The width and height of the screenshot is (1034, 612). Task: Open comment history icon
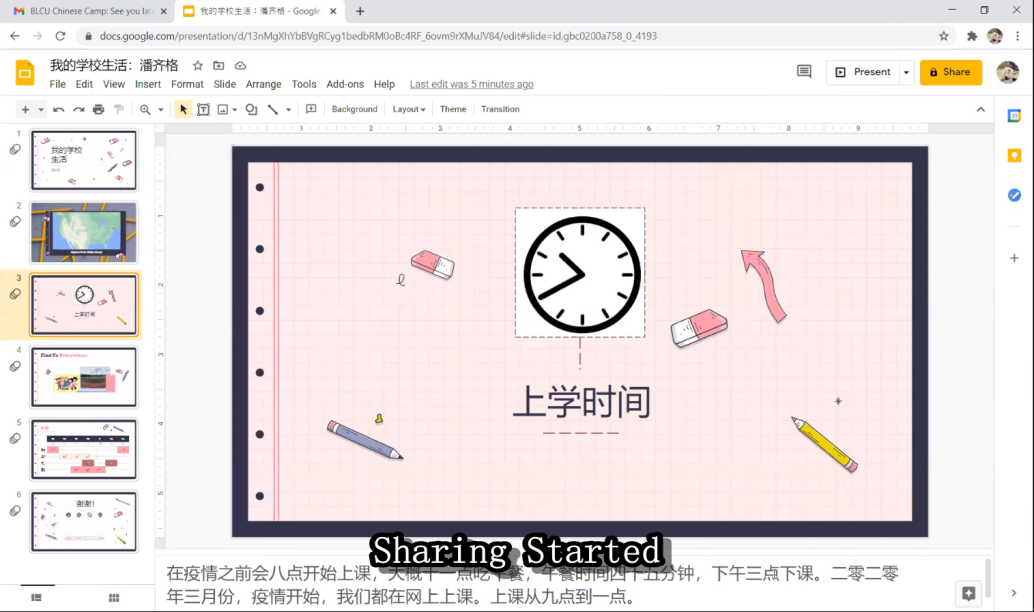[x=804, y=72]
